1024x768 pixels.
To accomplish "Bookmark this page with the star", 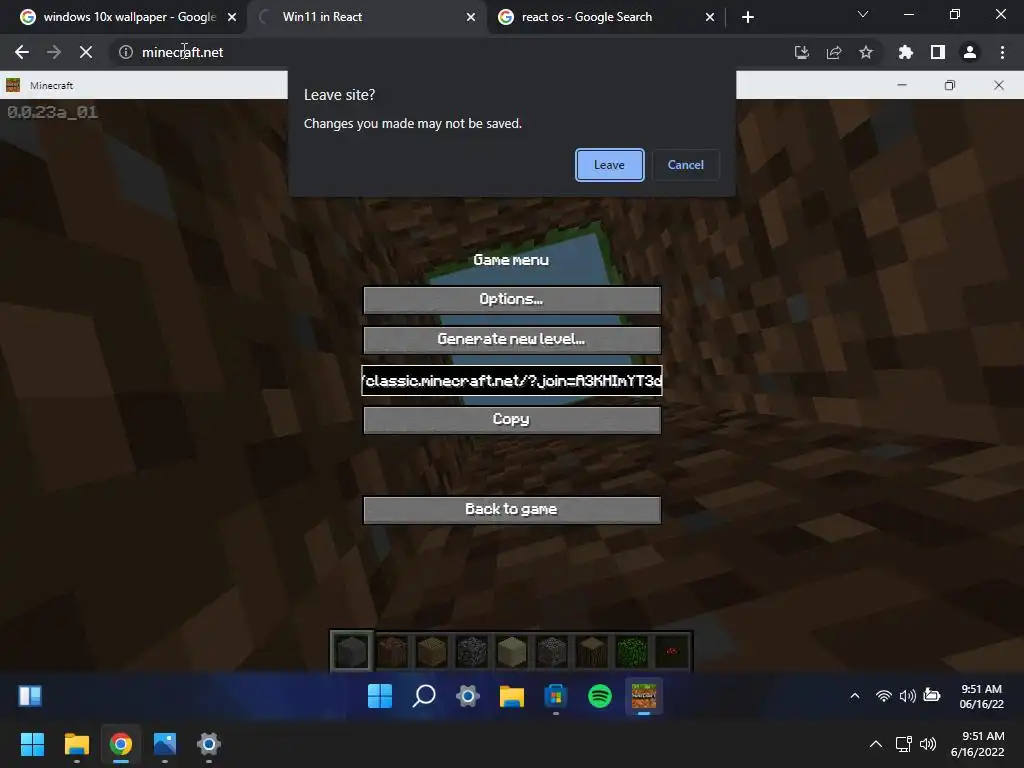I will [x=866, y=52].
